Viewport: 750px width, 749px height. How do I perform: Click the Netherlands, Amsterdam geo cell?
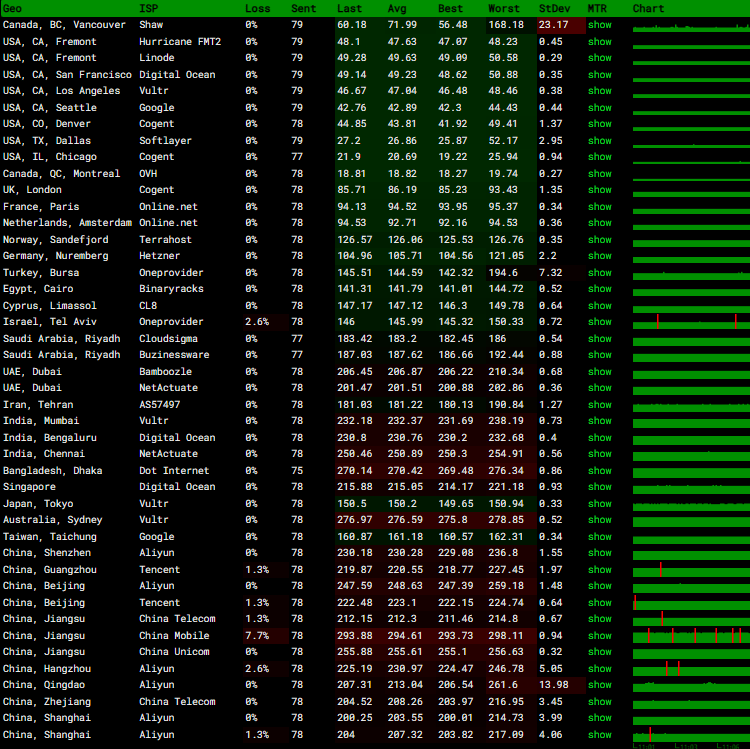point(67,223)
